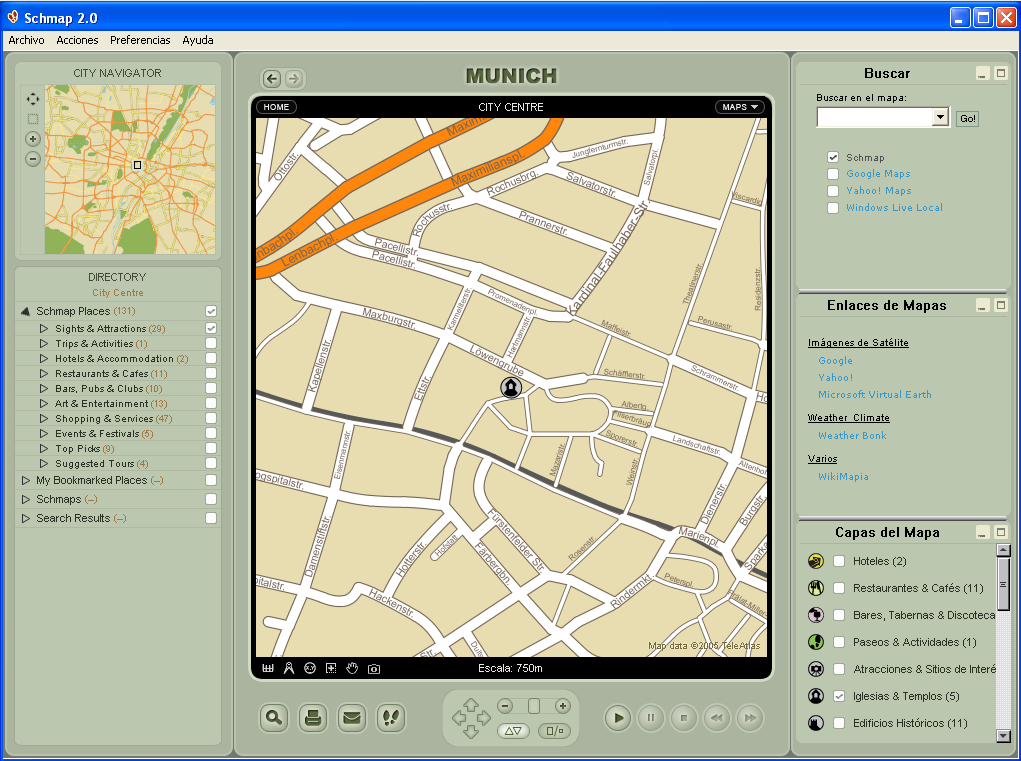Uncheck Iglesias & Templos layer
Screen dimensions: 1021x761
pyautogui.click(x=839, y=696)
